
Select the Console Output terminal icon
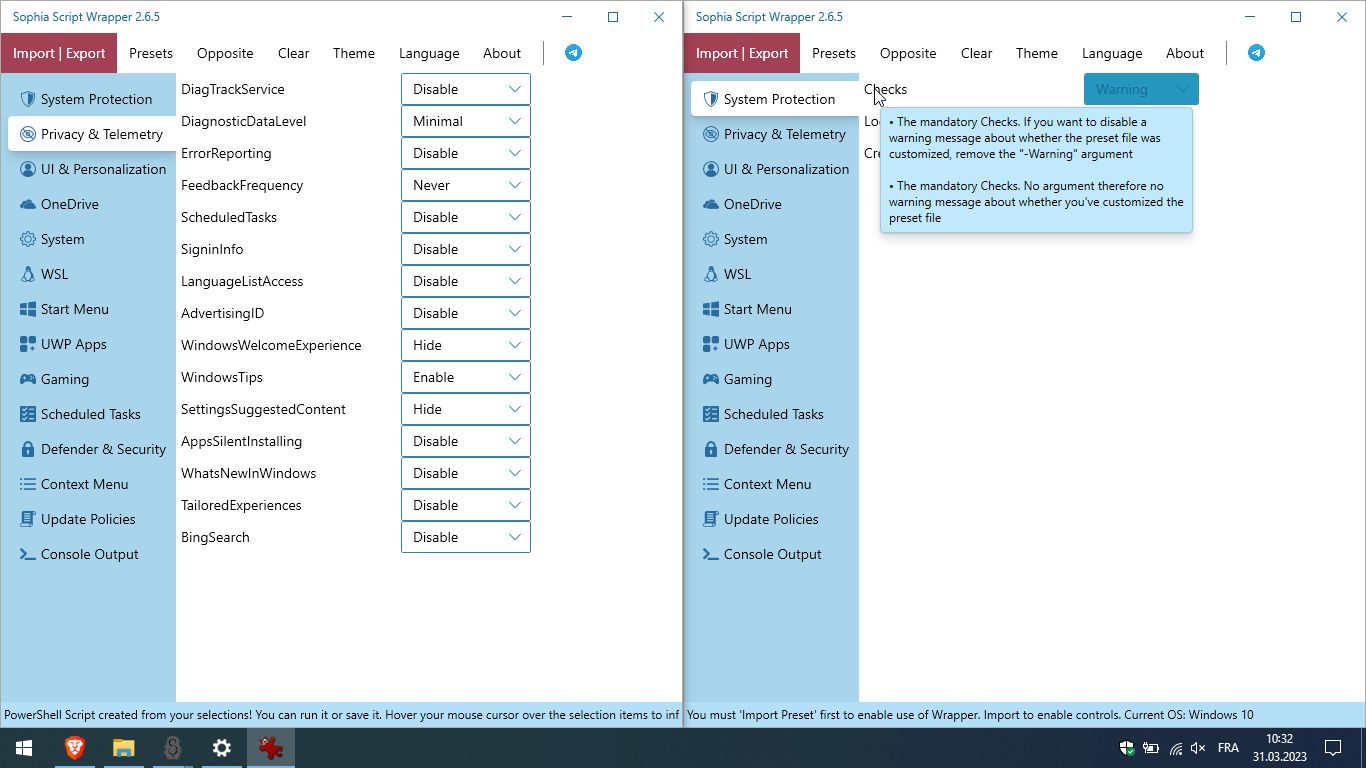pyautogui.click(x=28, y=554)
